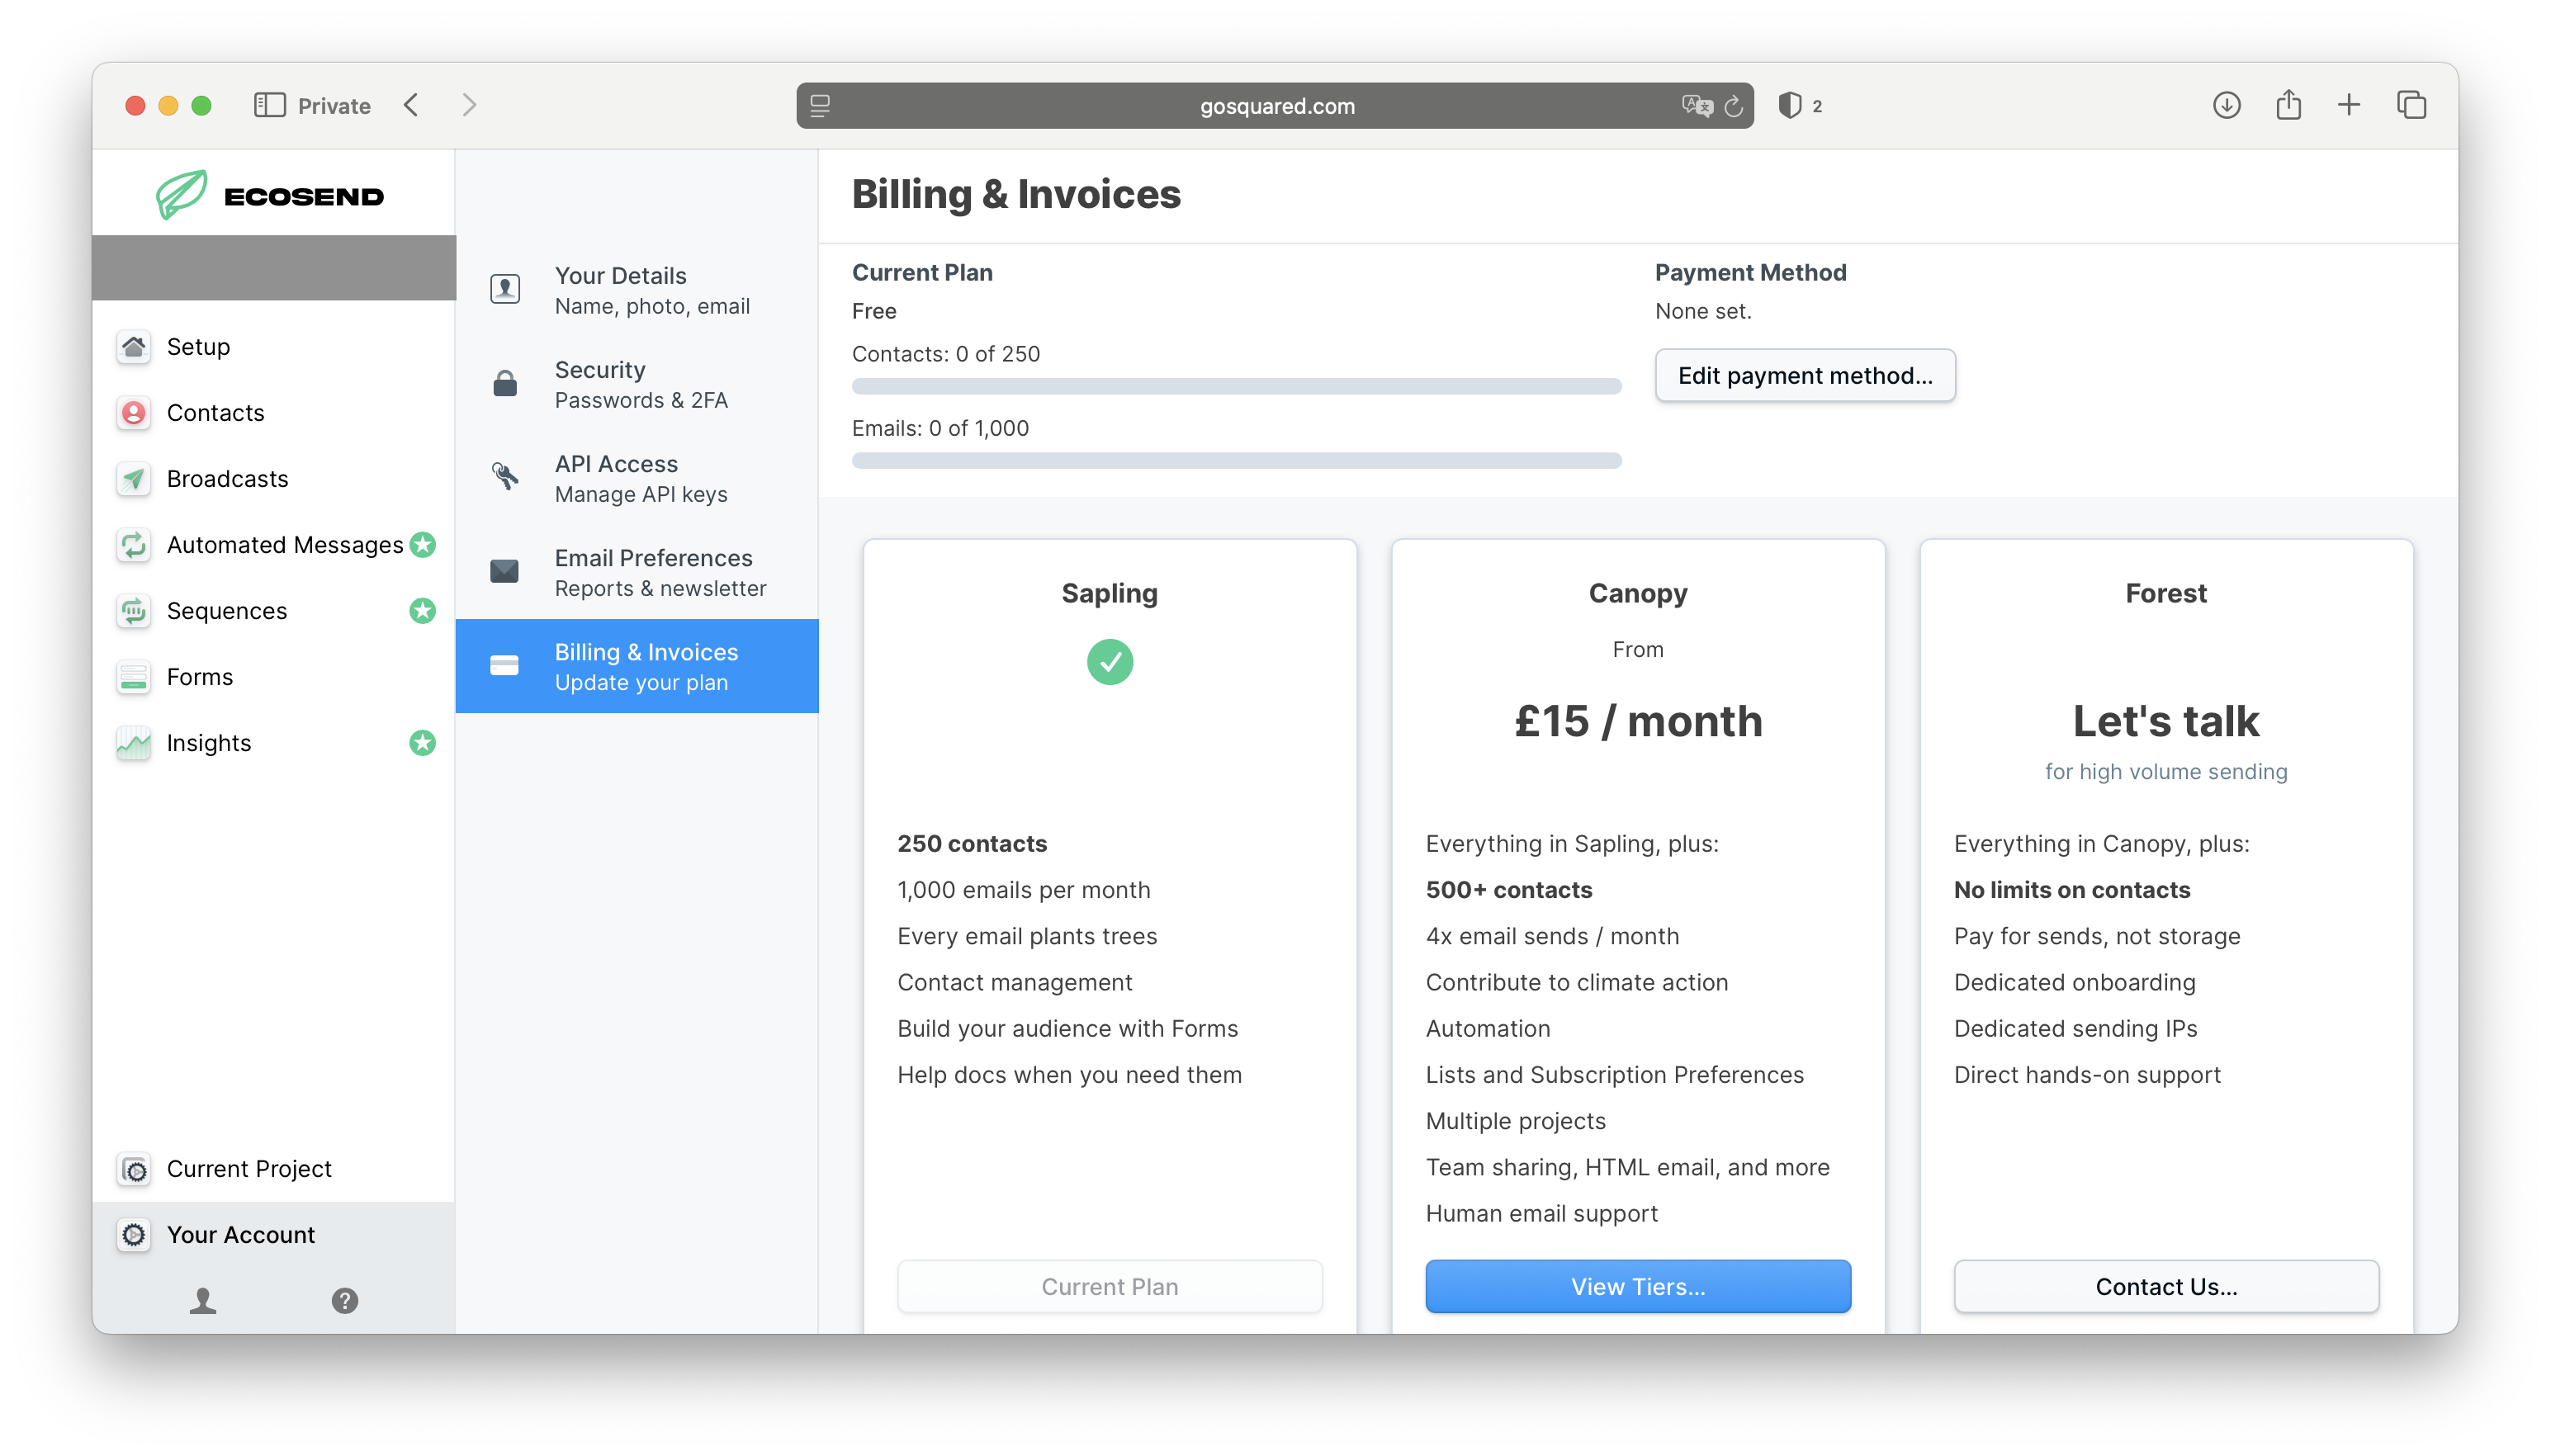Select Setup in the sidebar

tap(198, 347)
